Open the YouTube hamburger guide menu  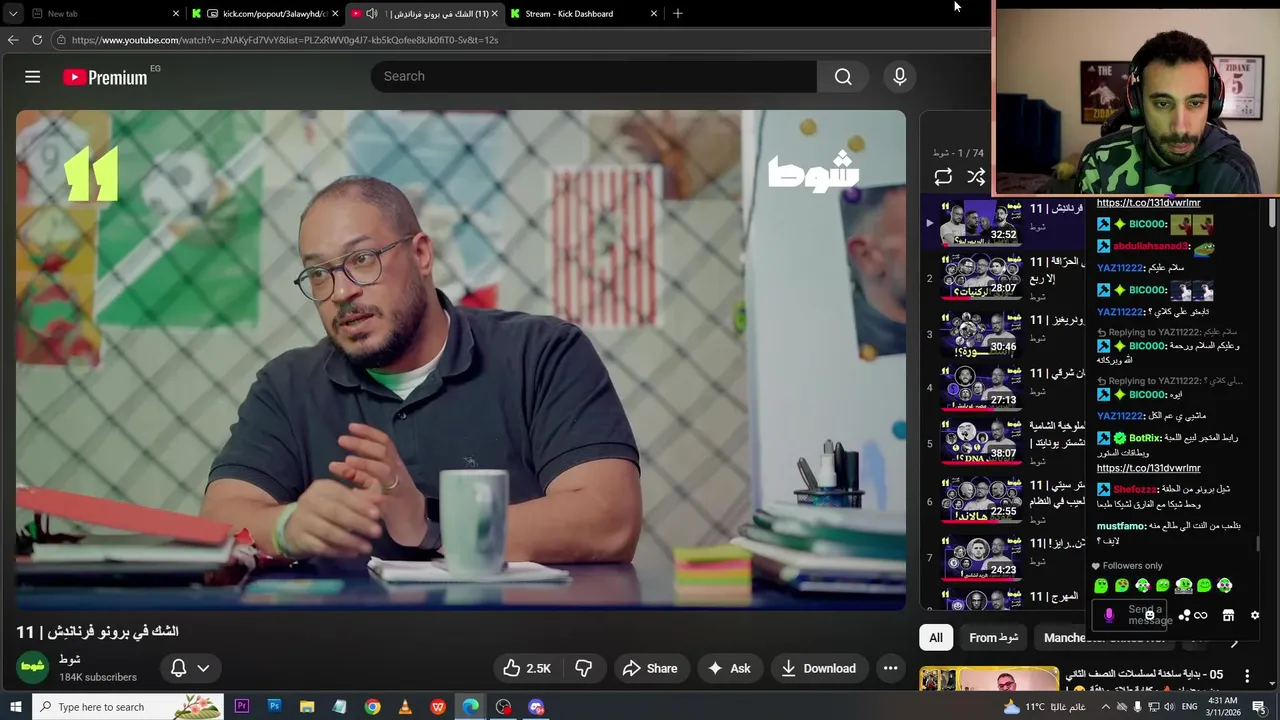coord(32,77)
